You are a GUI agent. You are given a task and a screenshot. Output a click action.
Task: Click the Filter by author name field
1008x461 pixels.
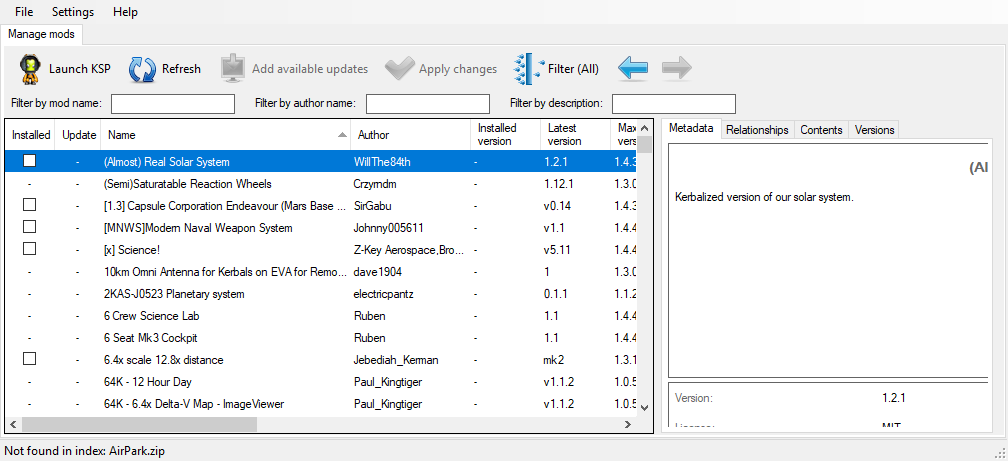(428, 104)
